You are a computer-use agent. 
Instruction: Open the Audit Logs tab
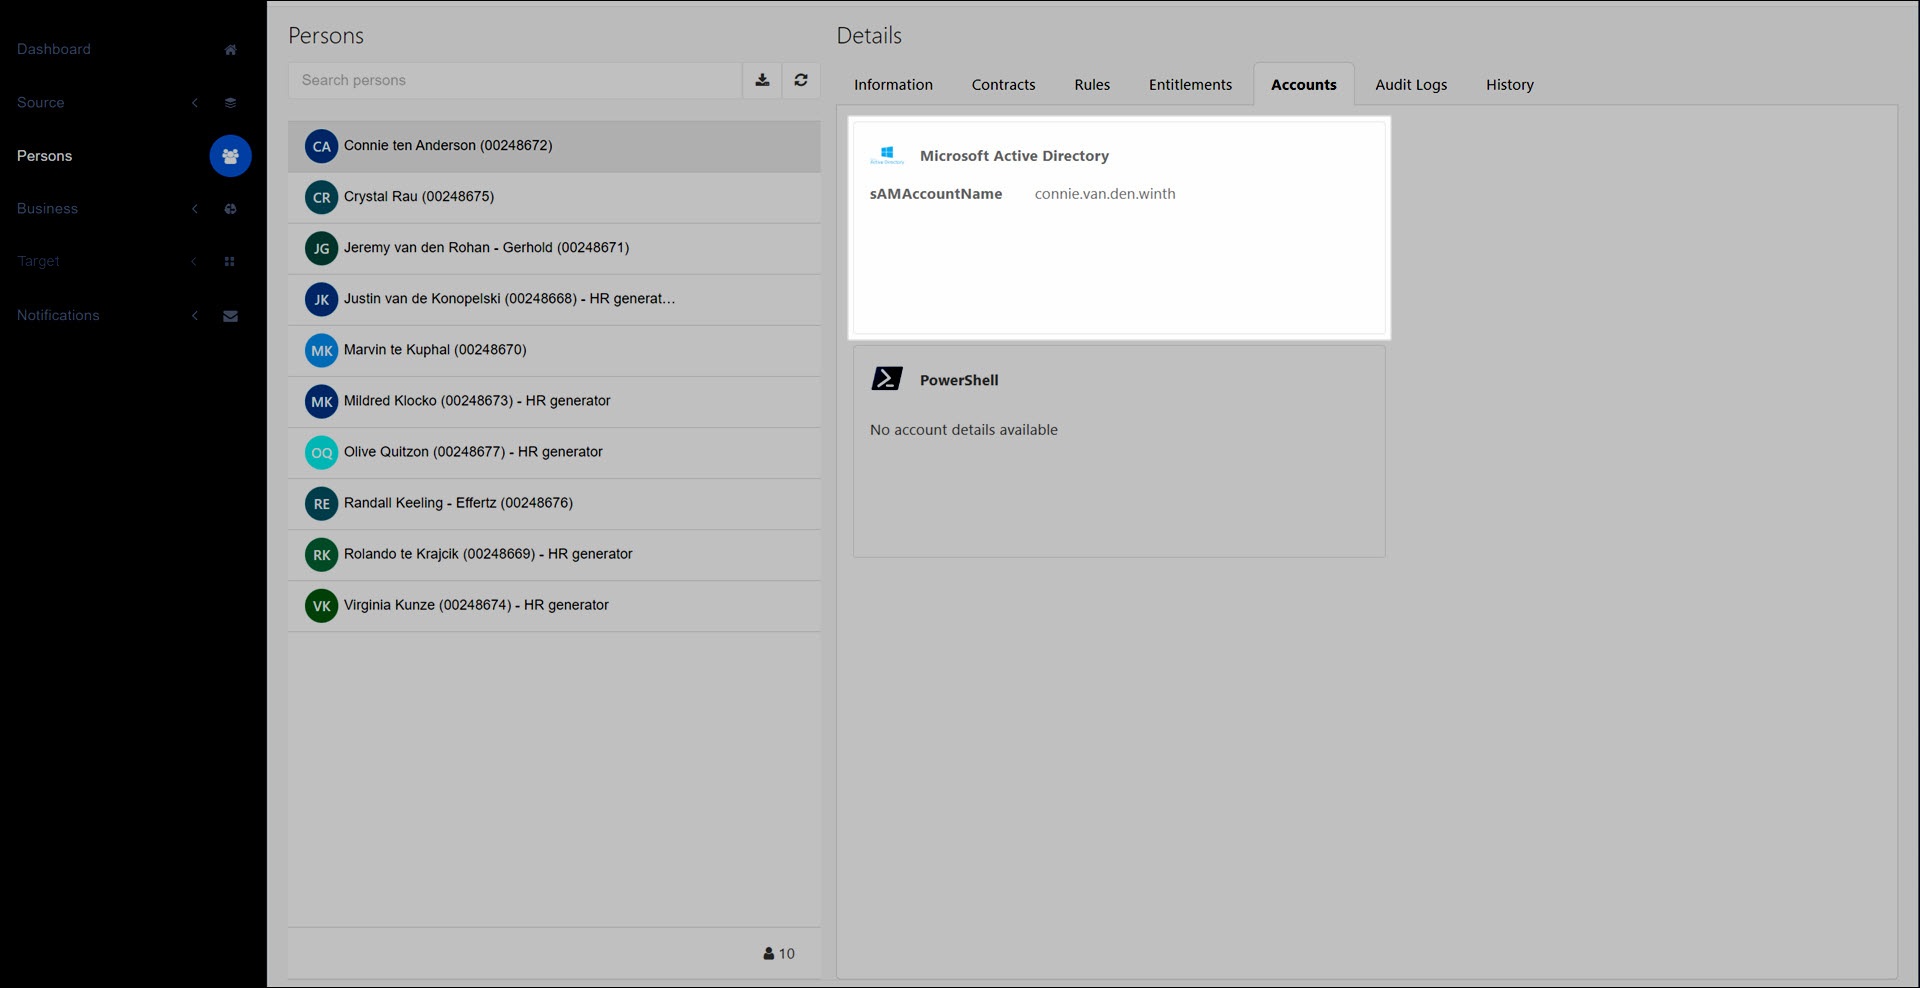click(1411, 85)
